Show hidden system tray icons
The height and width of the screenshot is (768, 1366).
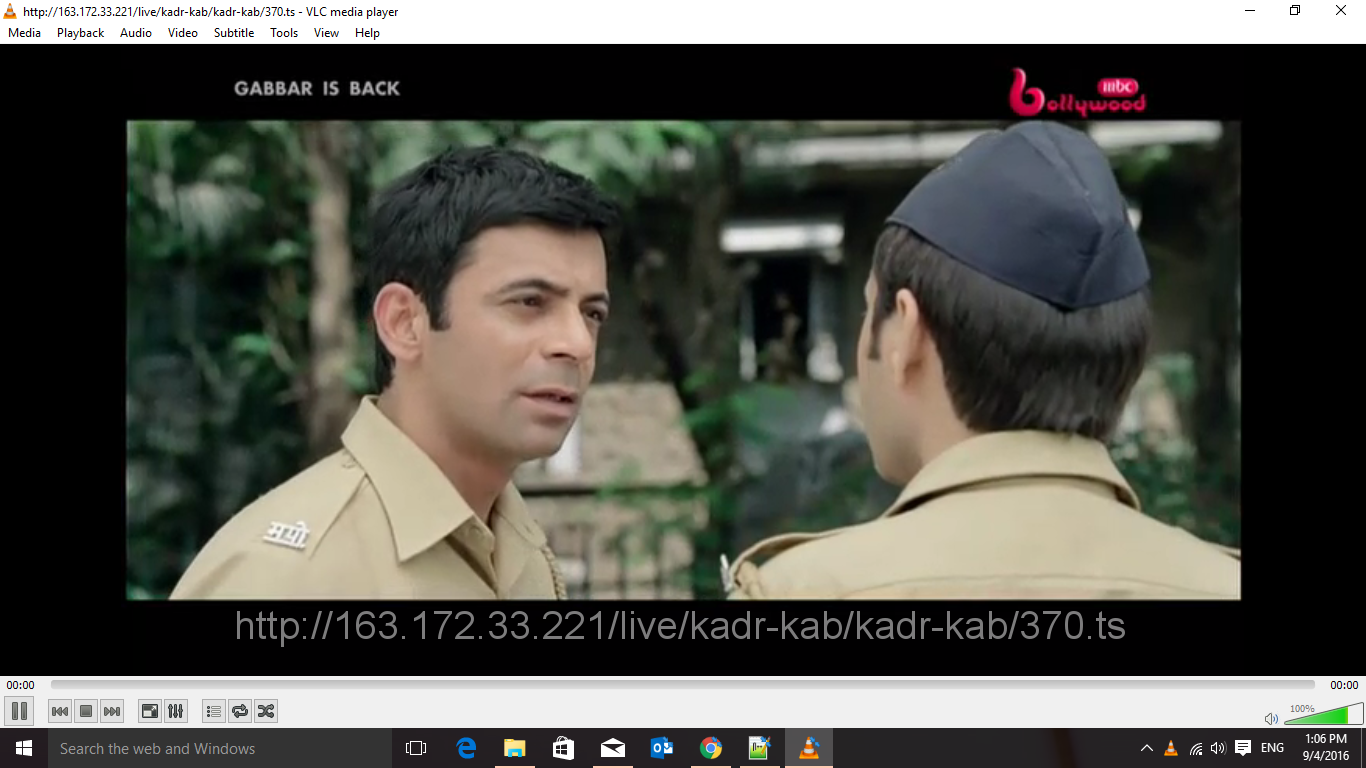point(1147,748)
